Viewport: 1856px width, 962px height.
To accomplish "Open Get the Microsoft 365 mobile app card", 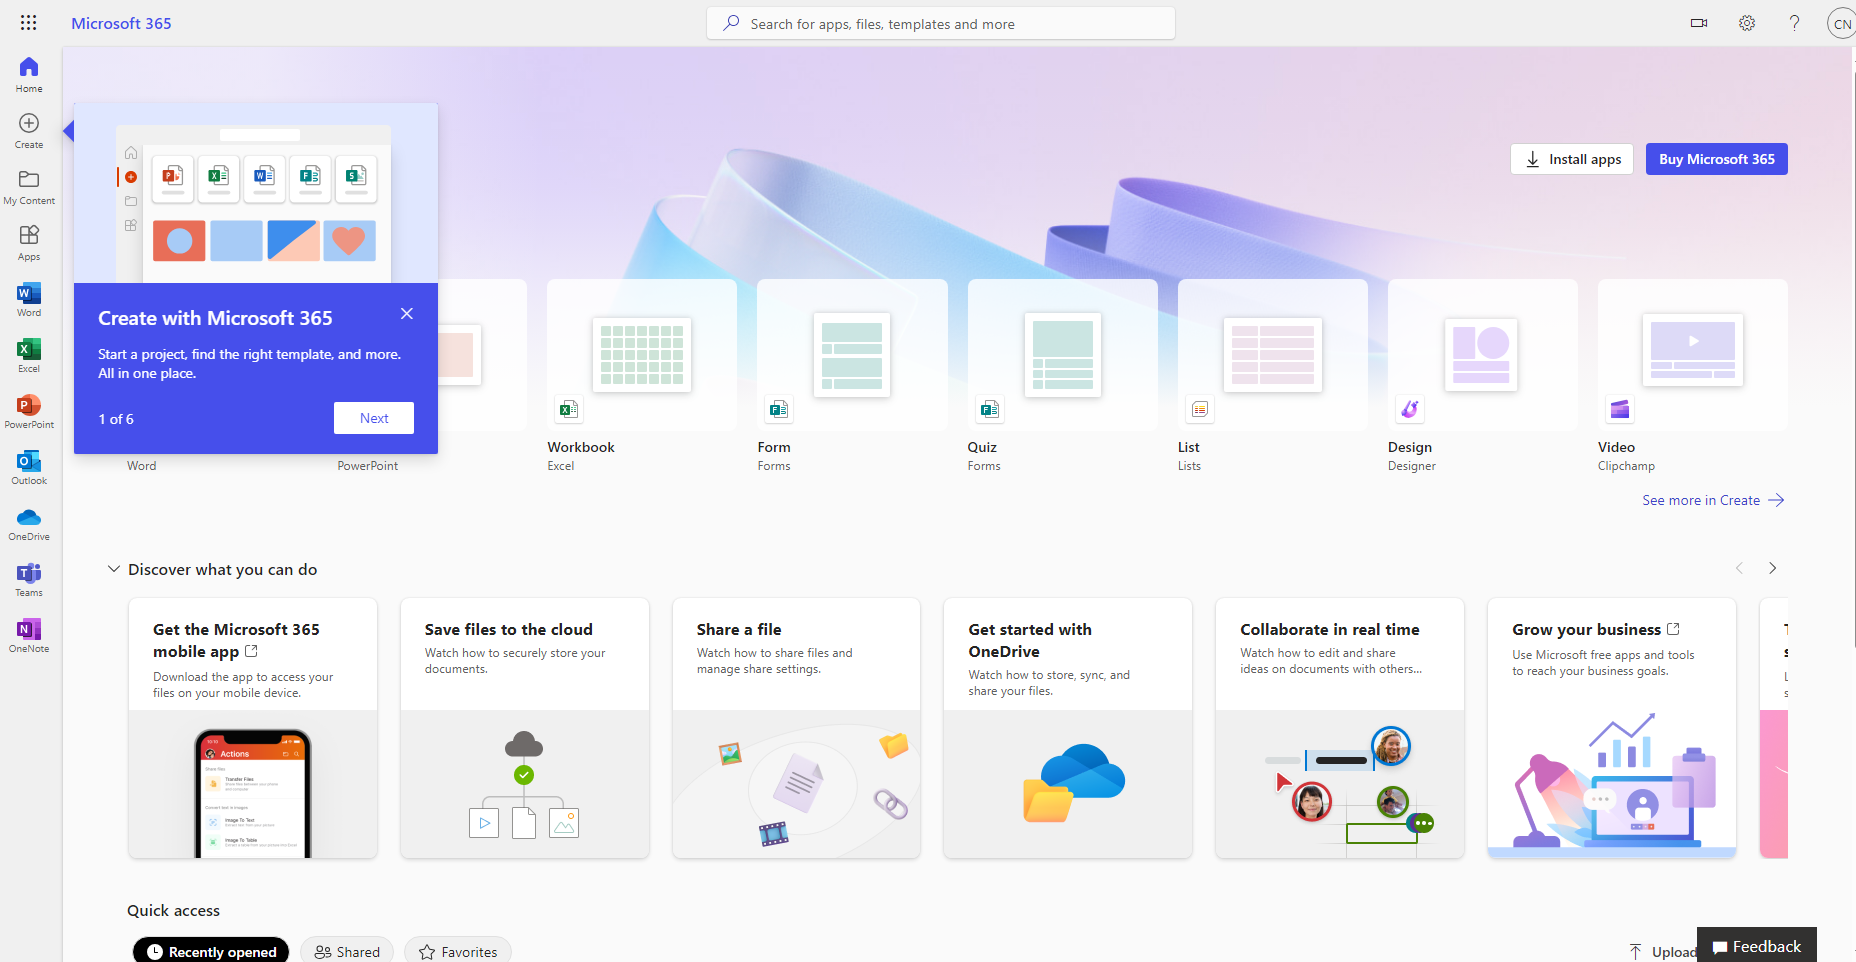I will [253, 728].
